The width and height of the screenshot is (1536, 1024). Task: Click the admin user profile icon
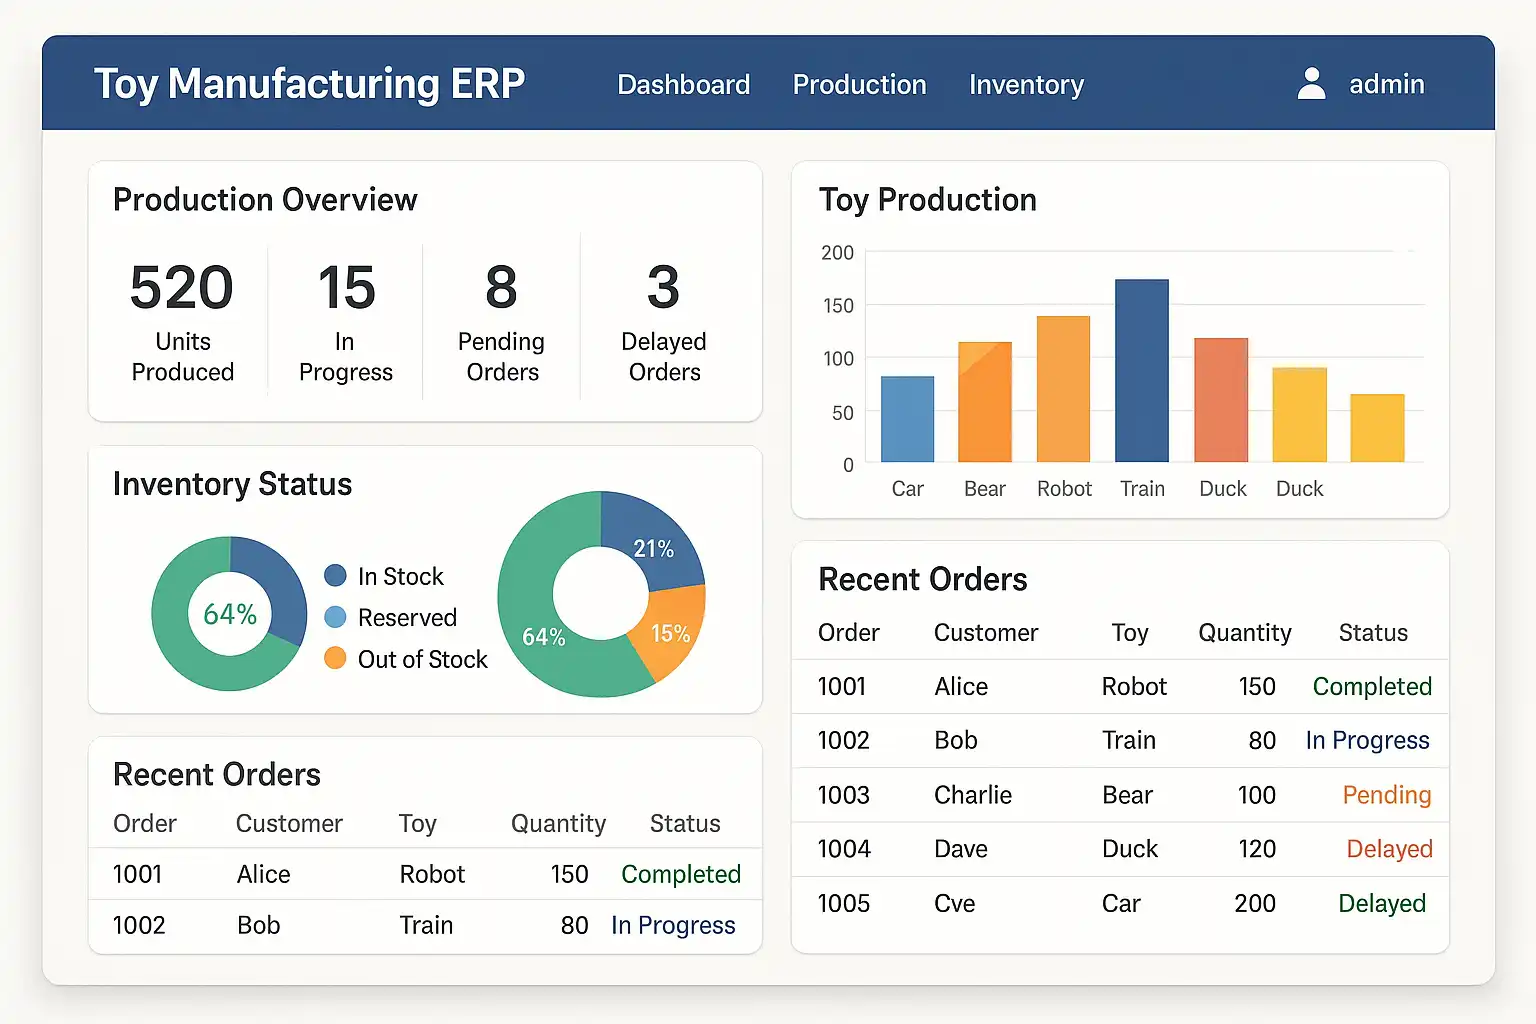[x=1311, y=84]
